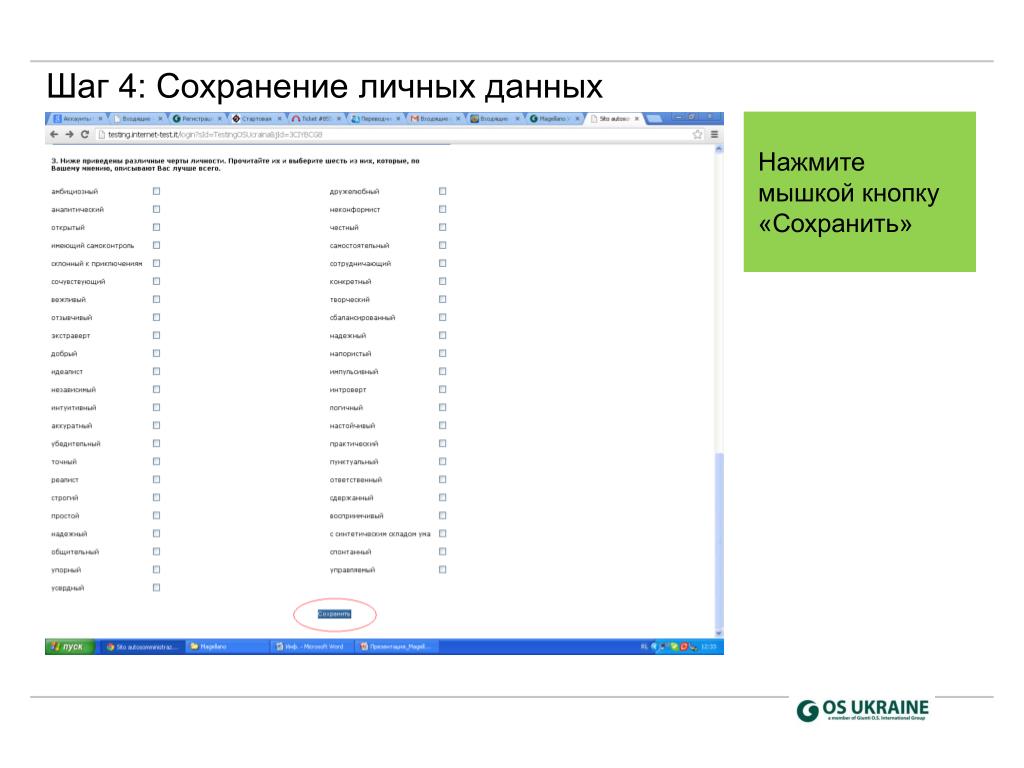Switch to the 'Регистрац' tab

tap(197, 119)
